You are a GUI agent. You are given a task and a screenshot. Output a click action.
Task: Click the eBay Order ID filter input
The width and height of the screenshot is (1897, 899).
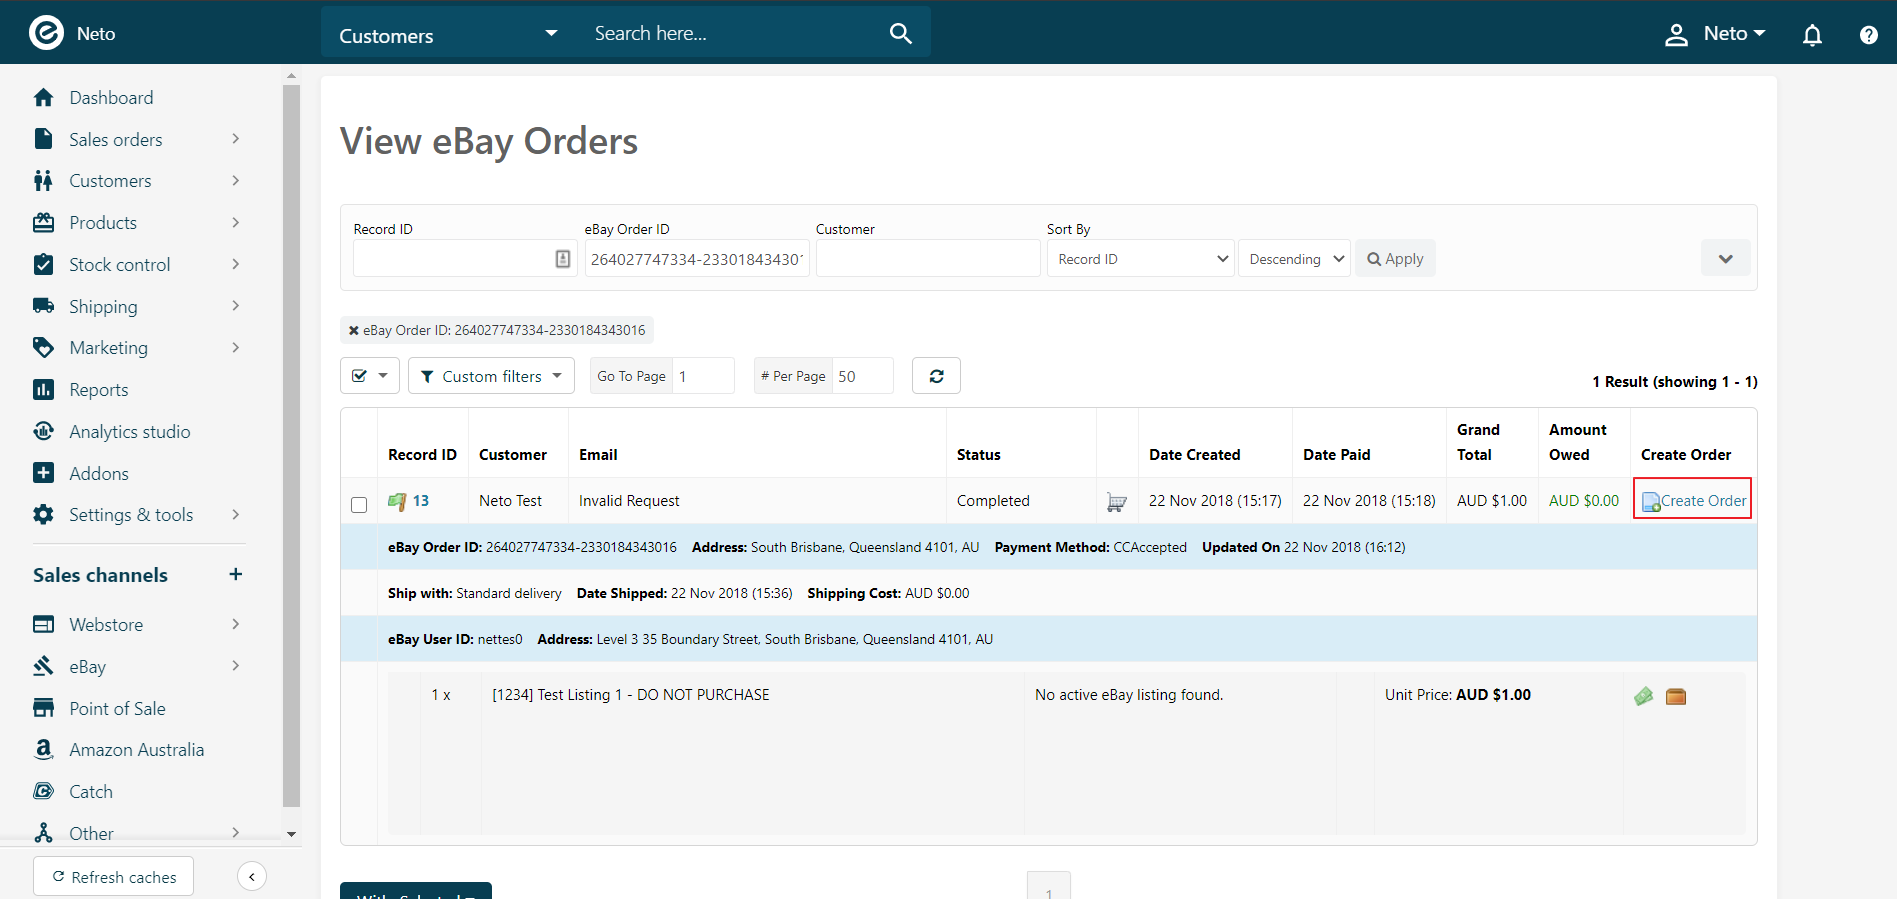[x=697, y=259]
